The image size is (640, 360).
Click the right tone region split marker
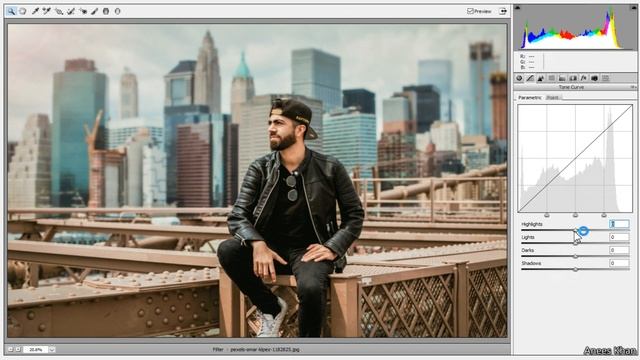click(x=604, y=215)
